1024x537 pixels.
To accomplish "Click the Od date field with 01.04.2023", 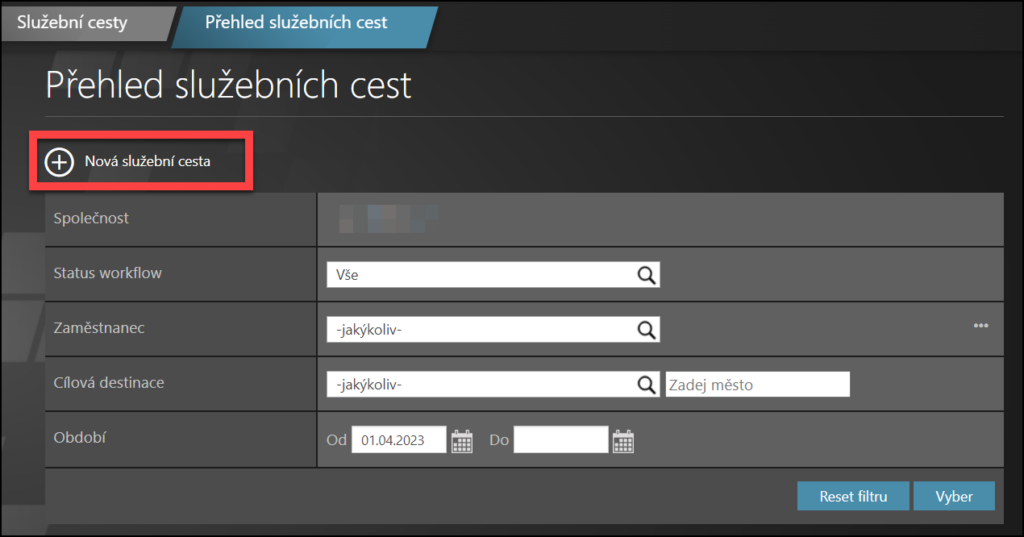I will (398, 440).
